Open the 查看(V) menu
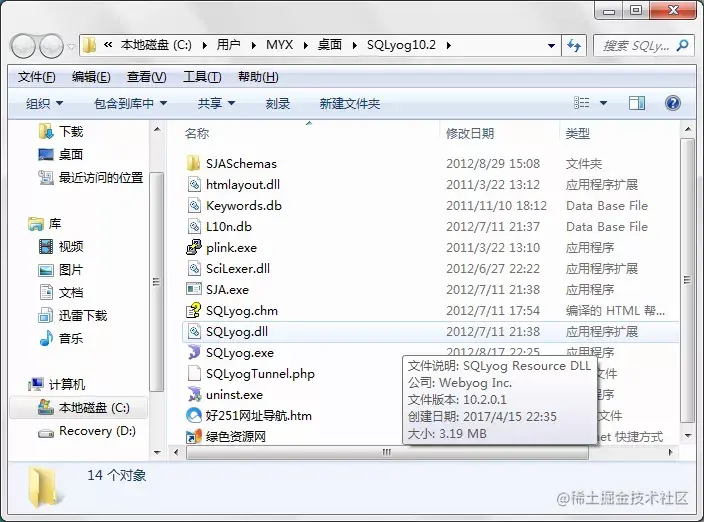Screen dimensions: 704x522 [x=146, y=77]
